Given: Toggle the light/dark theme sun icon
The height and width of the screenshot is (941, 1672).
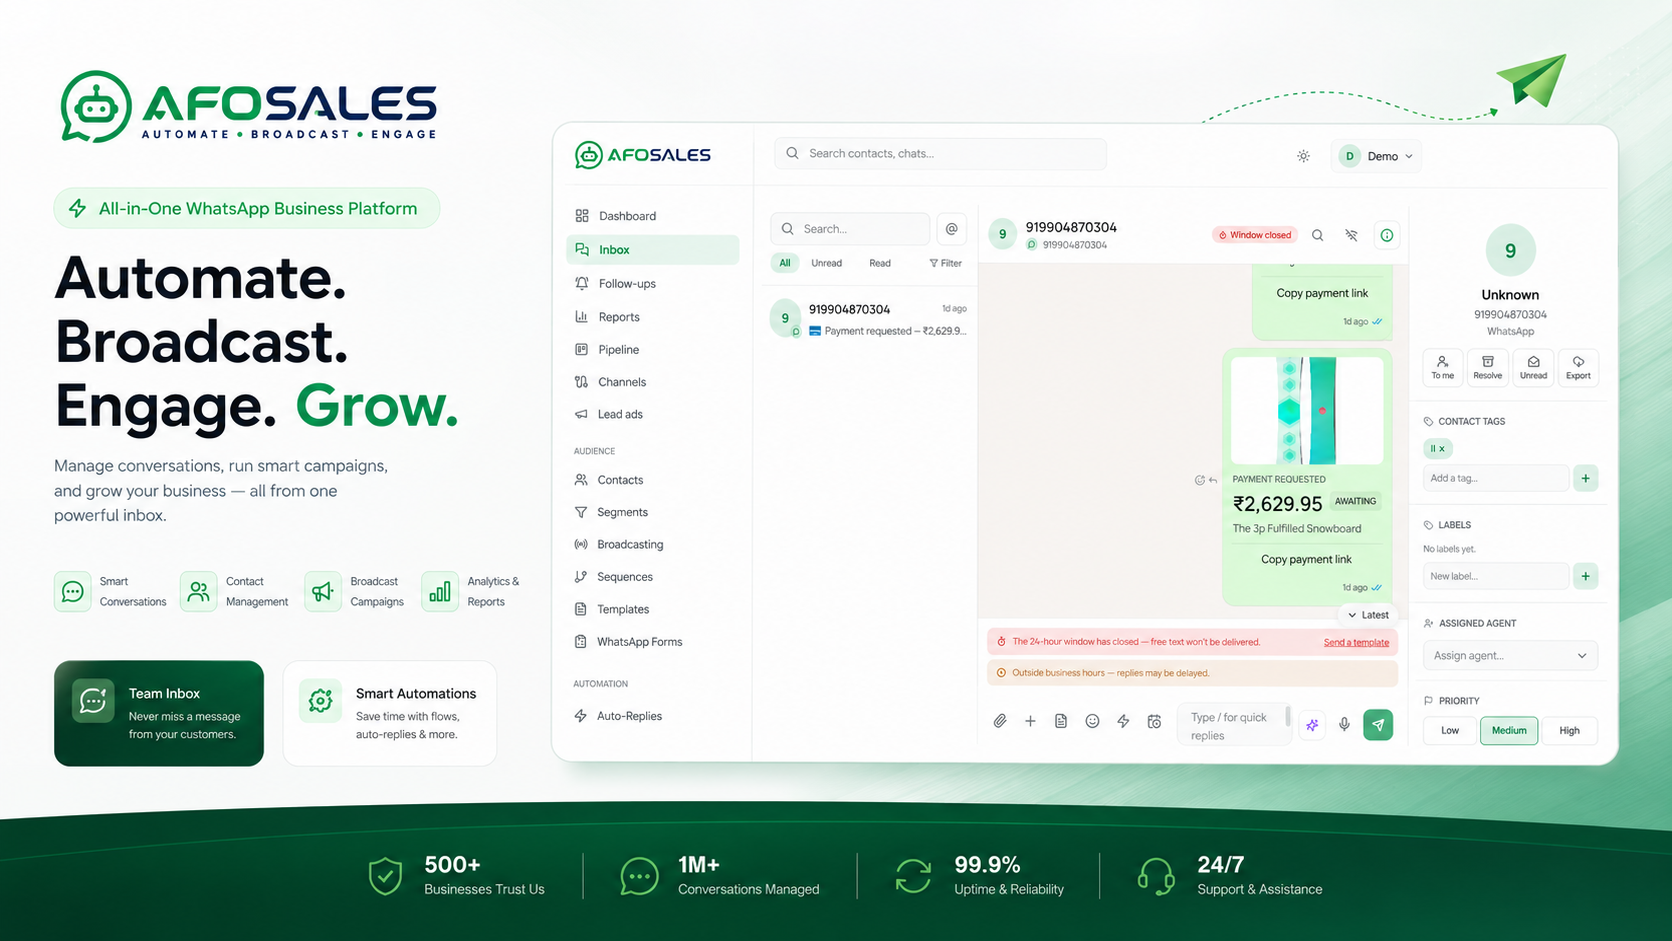Looking at the screenshot, I should coord(1303,156).
